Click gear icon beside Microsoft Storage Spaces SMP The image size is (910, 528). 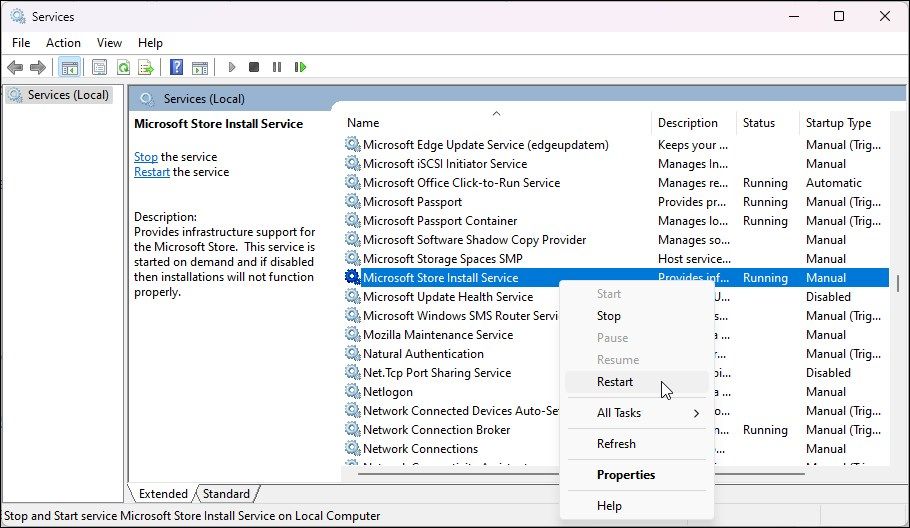click(352, 258)
